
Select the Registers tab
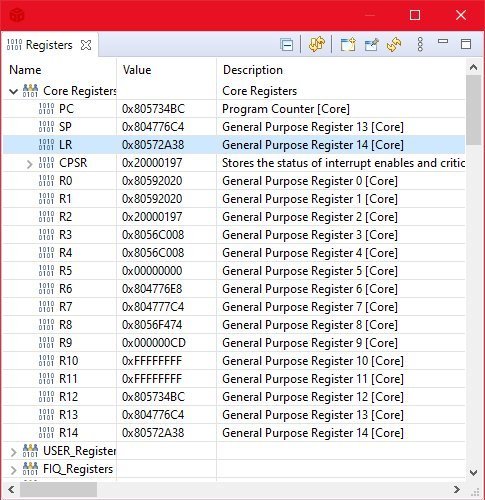49,45
